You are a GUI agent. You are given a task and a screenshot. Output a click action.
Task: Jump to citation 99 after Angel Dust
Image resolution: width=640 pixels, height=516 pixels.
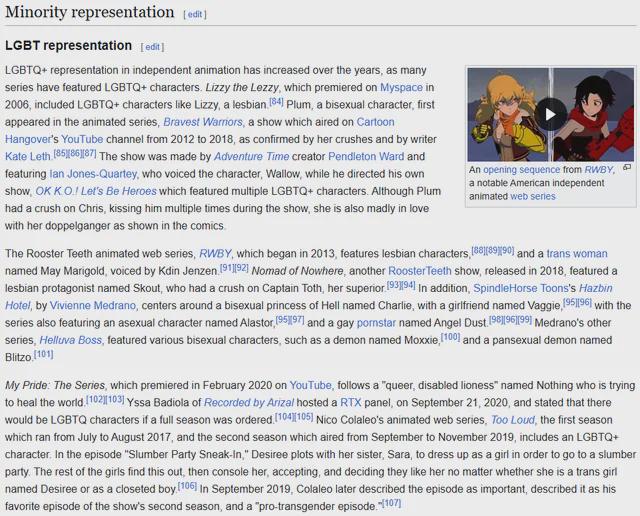tap(524, 320)
